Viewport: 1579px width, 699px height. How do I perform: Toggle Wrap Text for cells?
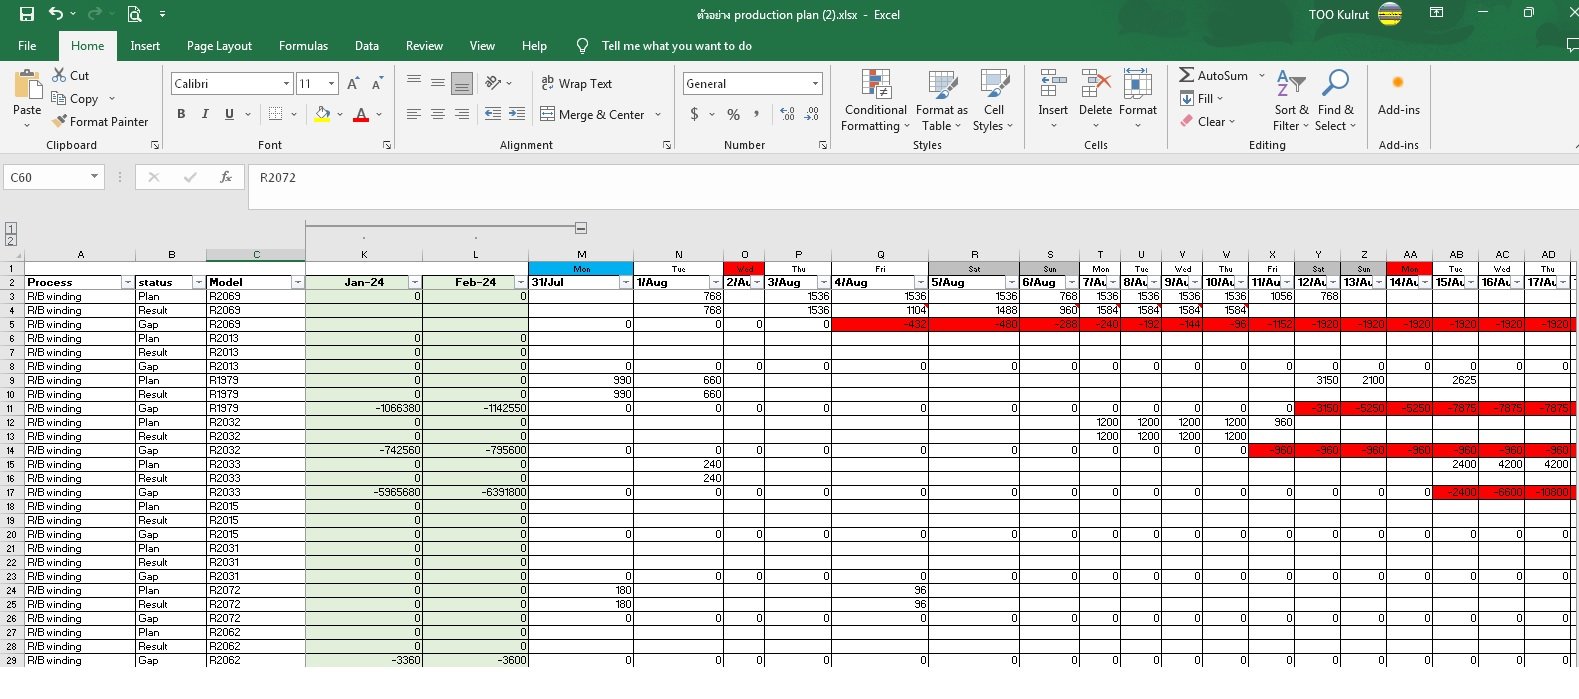[x=576, y=84]
